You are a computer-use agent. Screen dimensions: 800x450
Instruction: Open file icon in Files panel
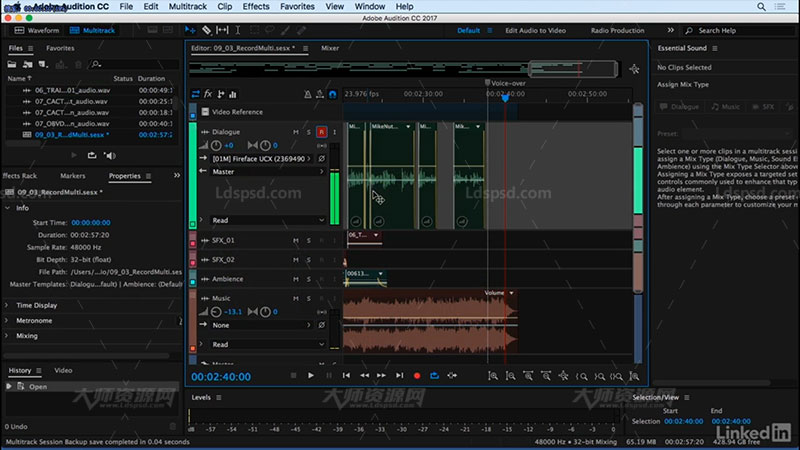click(x=12, y=64)
